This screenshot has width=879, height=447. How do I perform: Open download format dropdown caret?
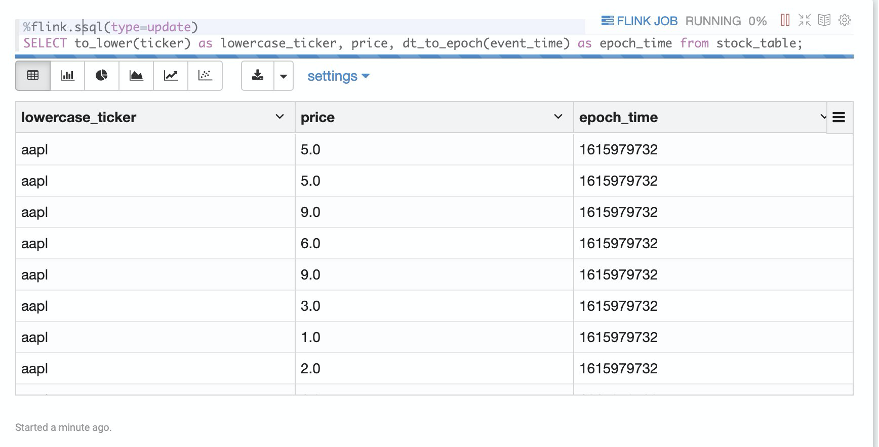(284, 76)
